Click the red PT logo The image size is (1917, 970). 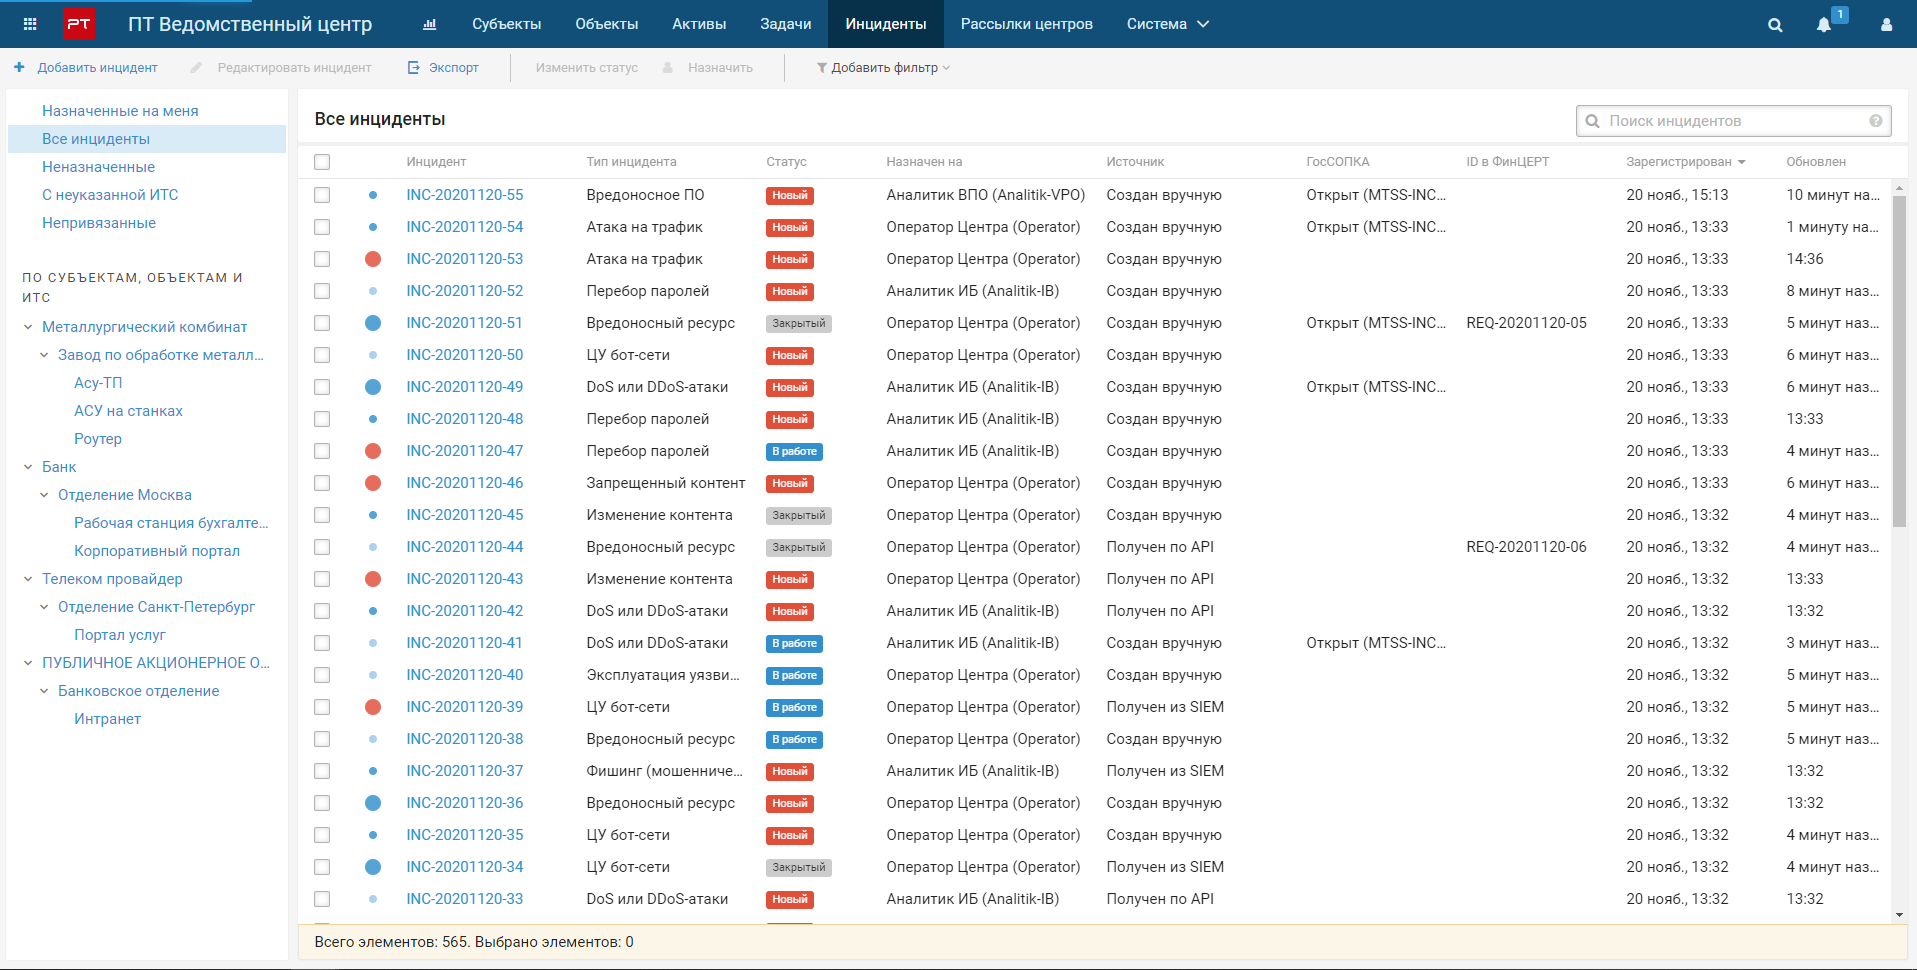click(x=79, y=24)
